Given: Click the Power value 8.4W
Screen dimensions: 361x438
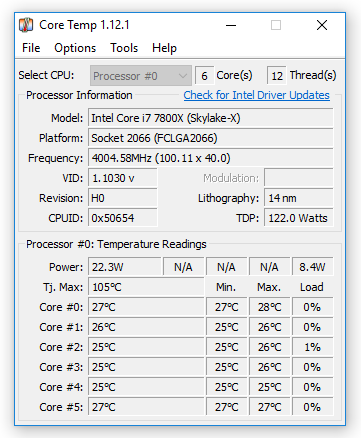Looking at the screenshot, I should point(313,267).
